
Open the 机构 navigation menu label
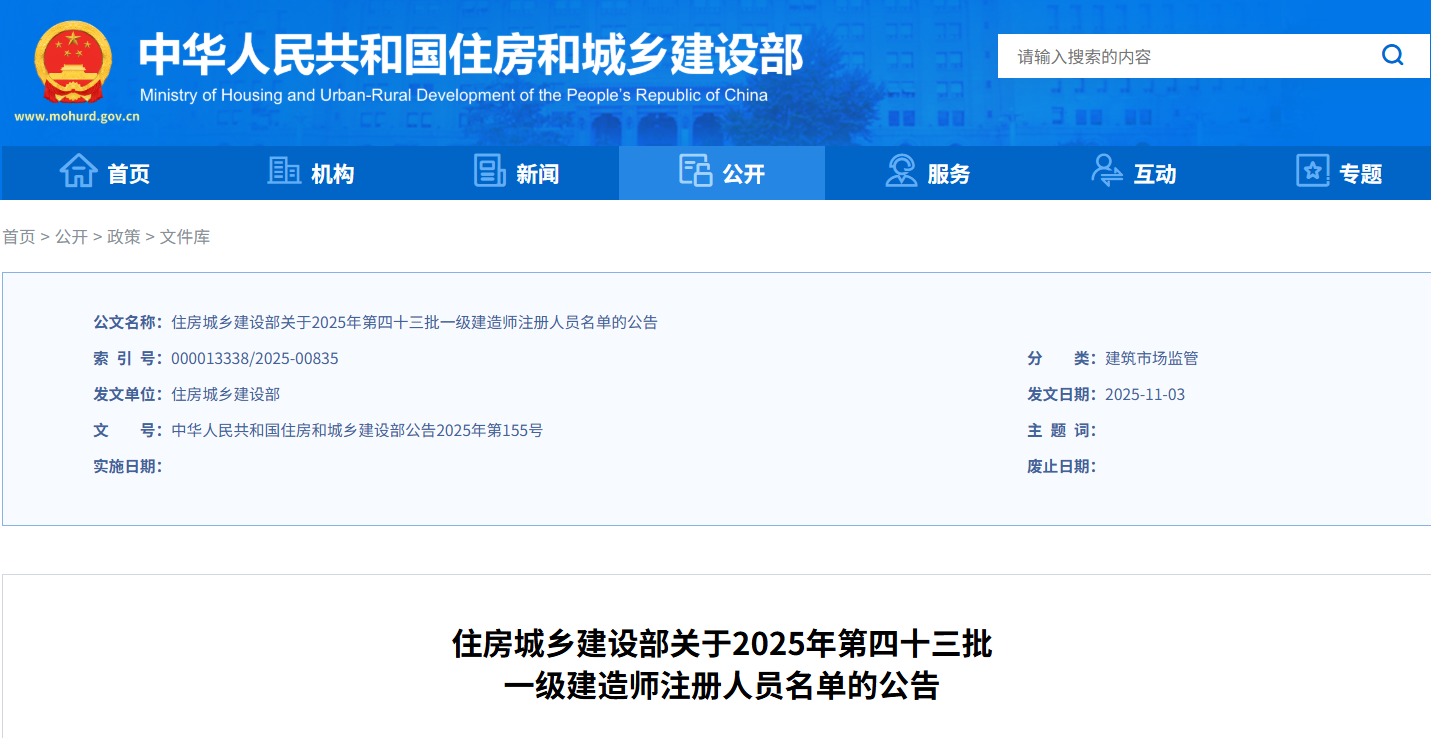coord(332,174)
